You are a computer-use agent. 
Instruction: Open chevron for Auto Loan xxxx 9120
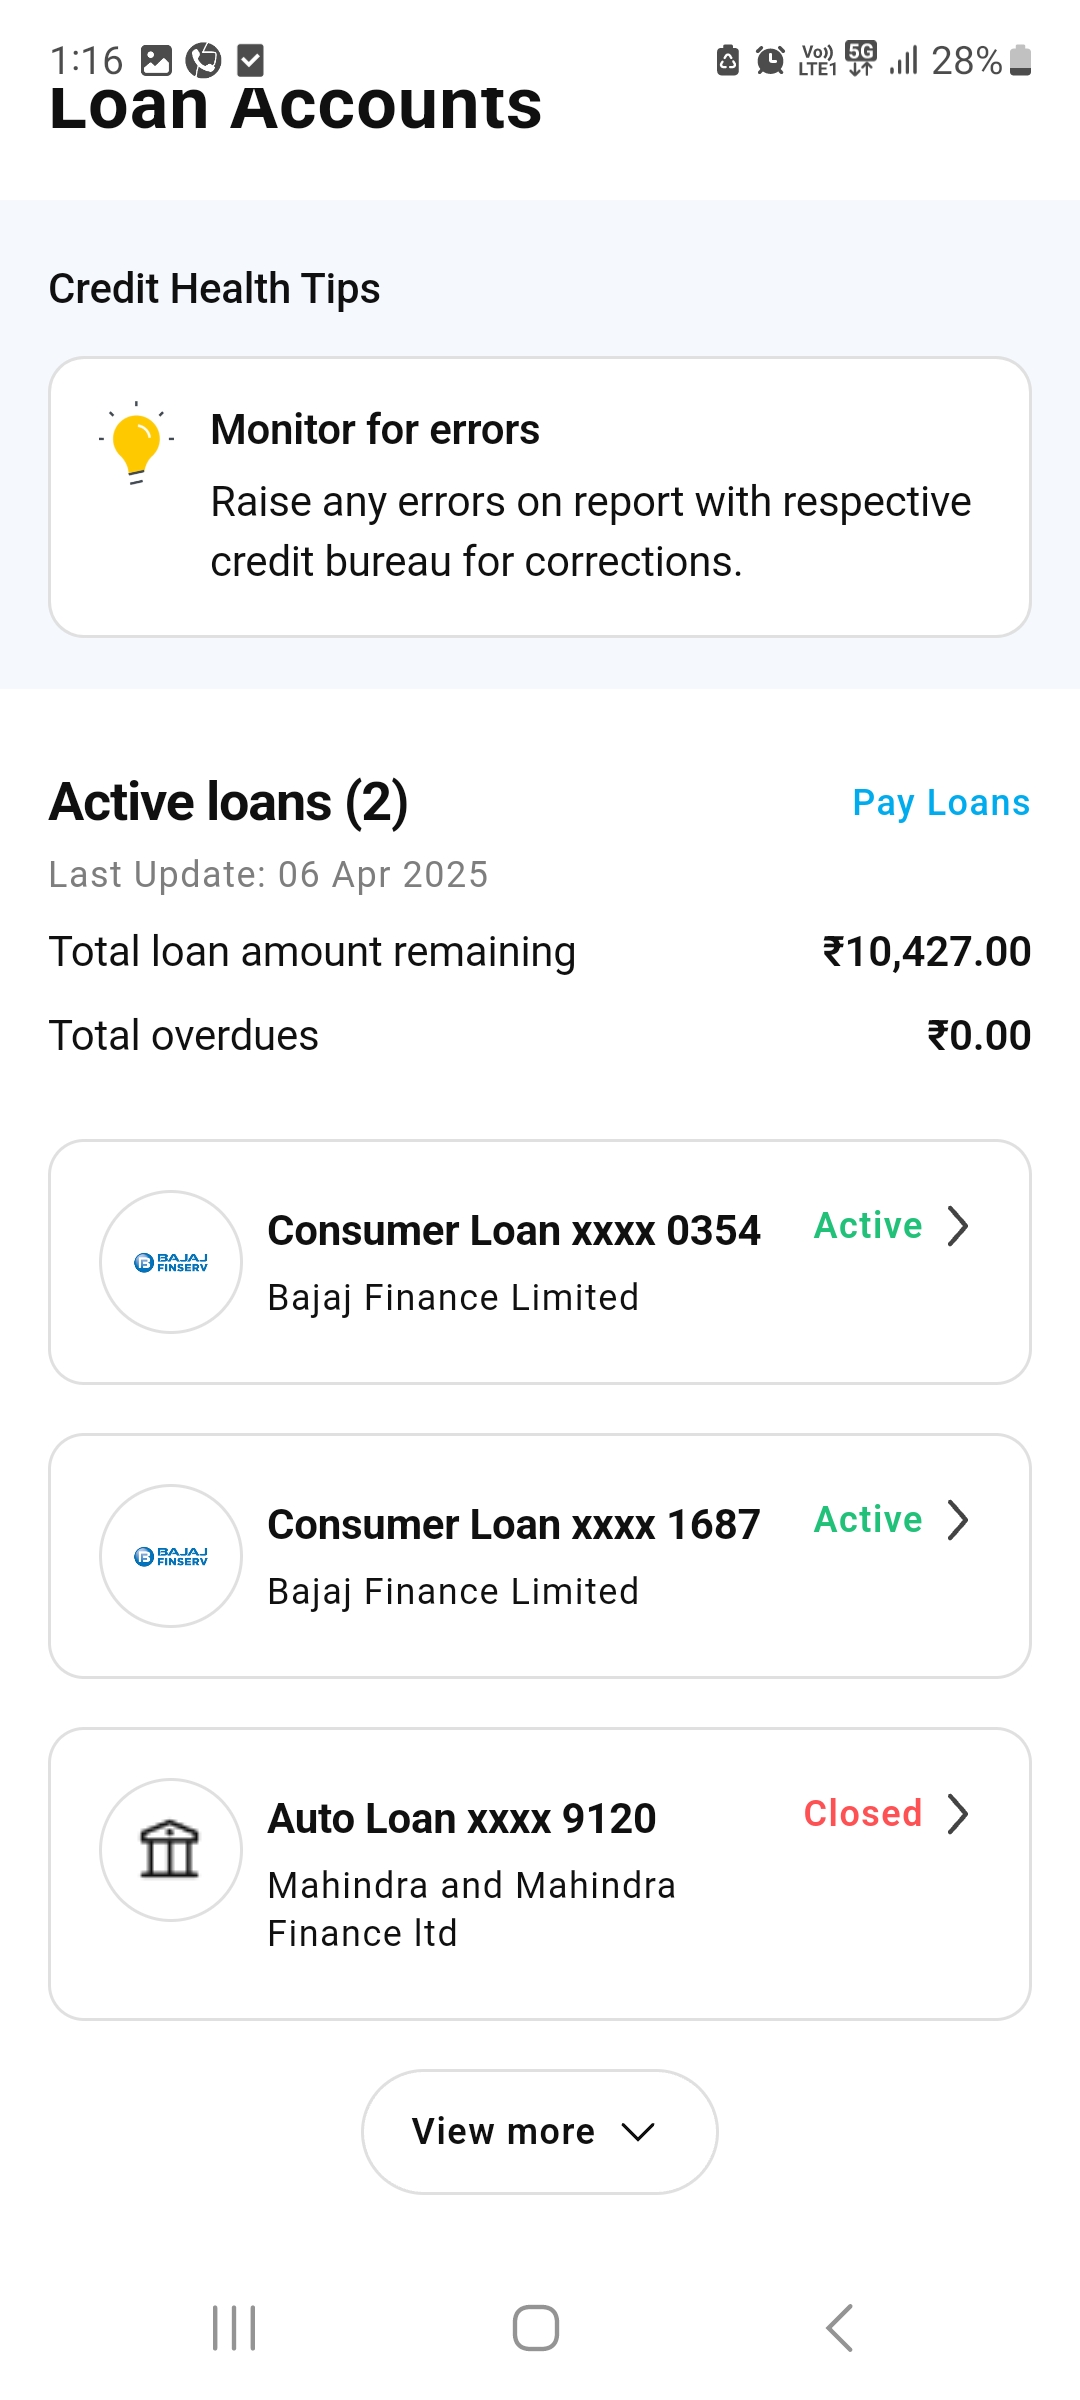[958, 1814]
